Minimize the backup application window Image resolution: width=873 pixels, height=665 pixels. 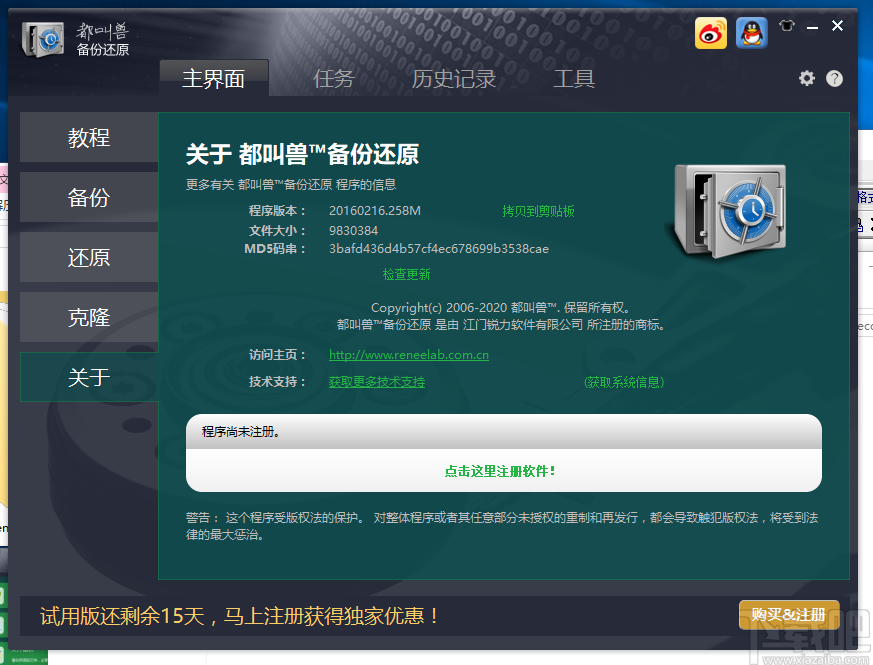pos(812,26)
